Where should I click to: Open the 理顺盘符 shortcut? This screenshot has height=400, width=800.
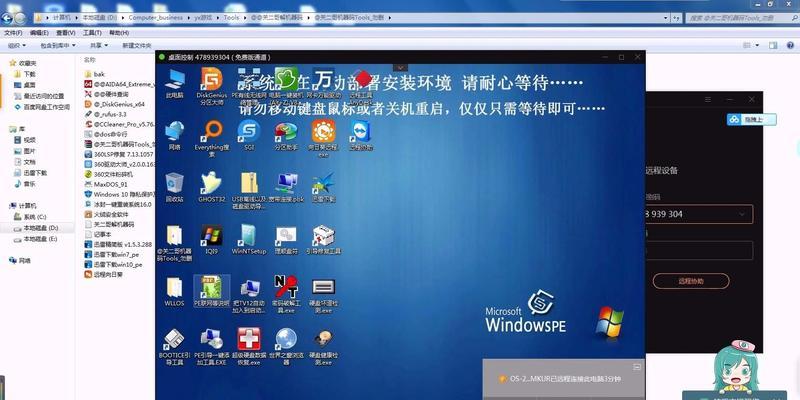[x=286, y=240]
